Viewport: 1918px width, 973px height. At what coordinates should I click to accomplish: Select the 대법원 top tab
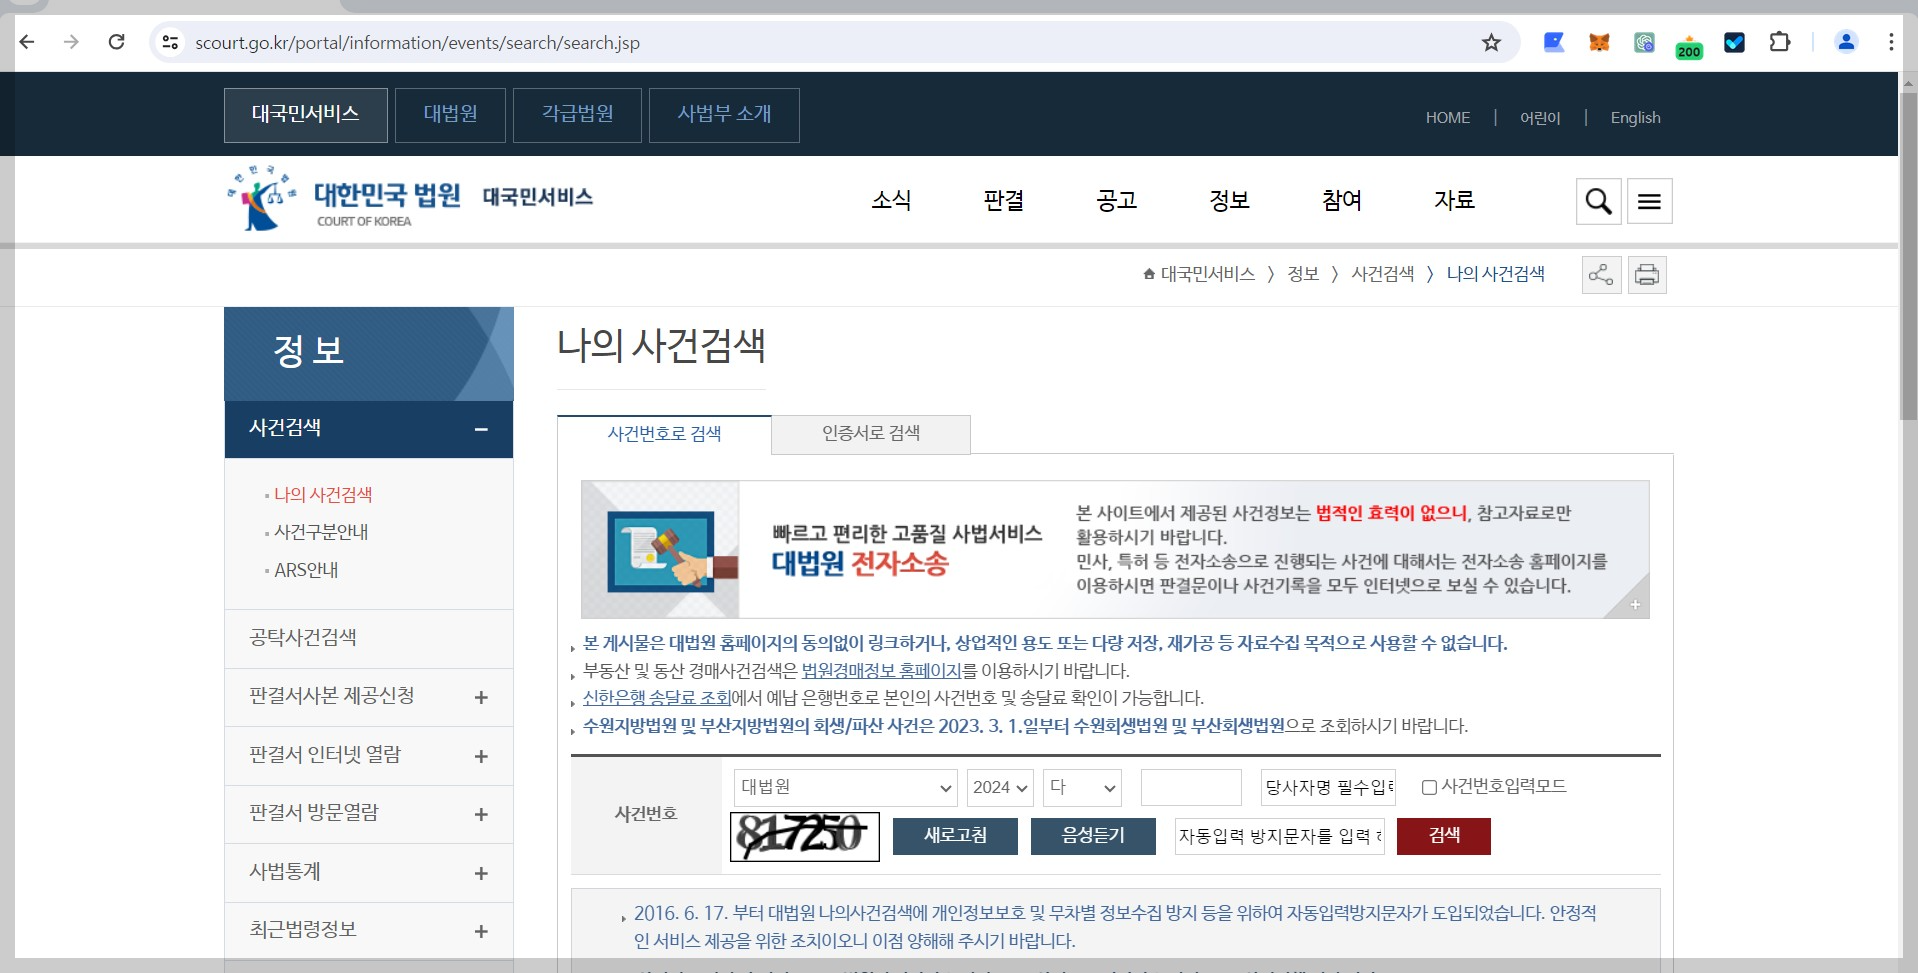coord(450,115)
